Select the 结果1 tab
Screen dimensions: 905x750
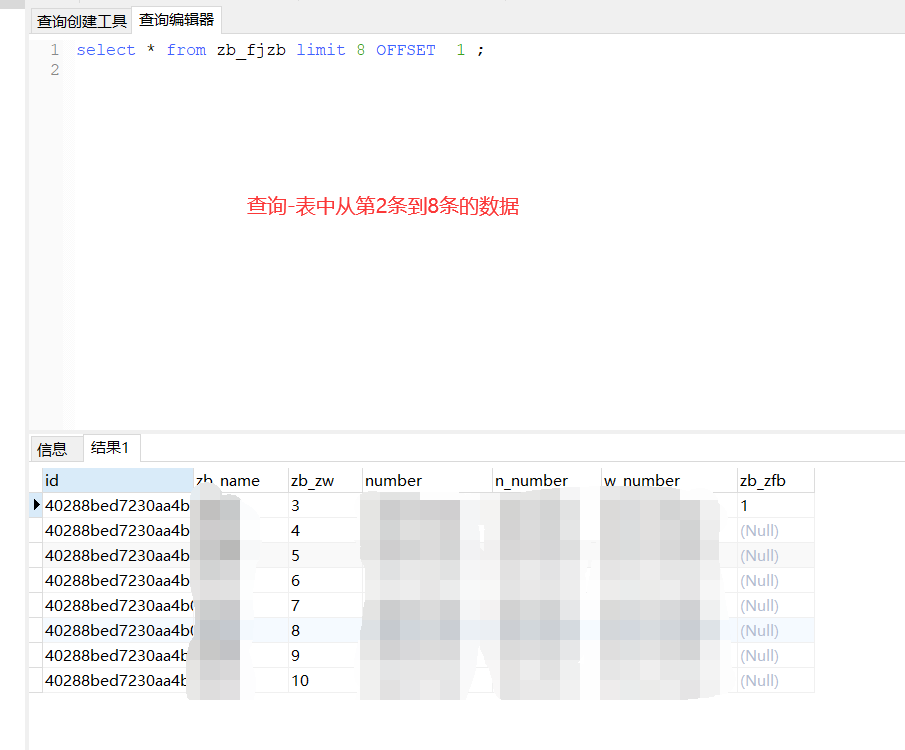pos(110,447)
